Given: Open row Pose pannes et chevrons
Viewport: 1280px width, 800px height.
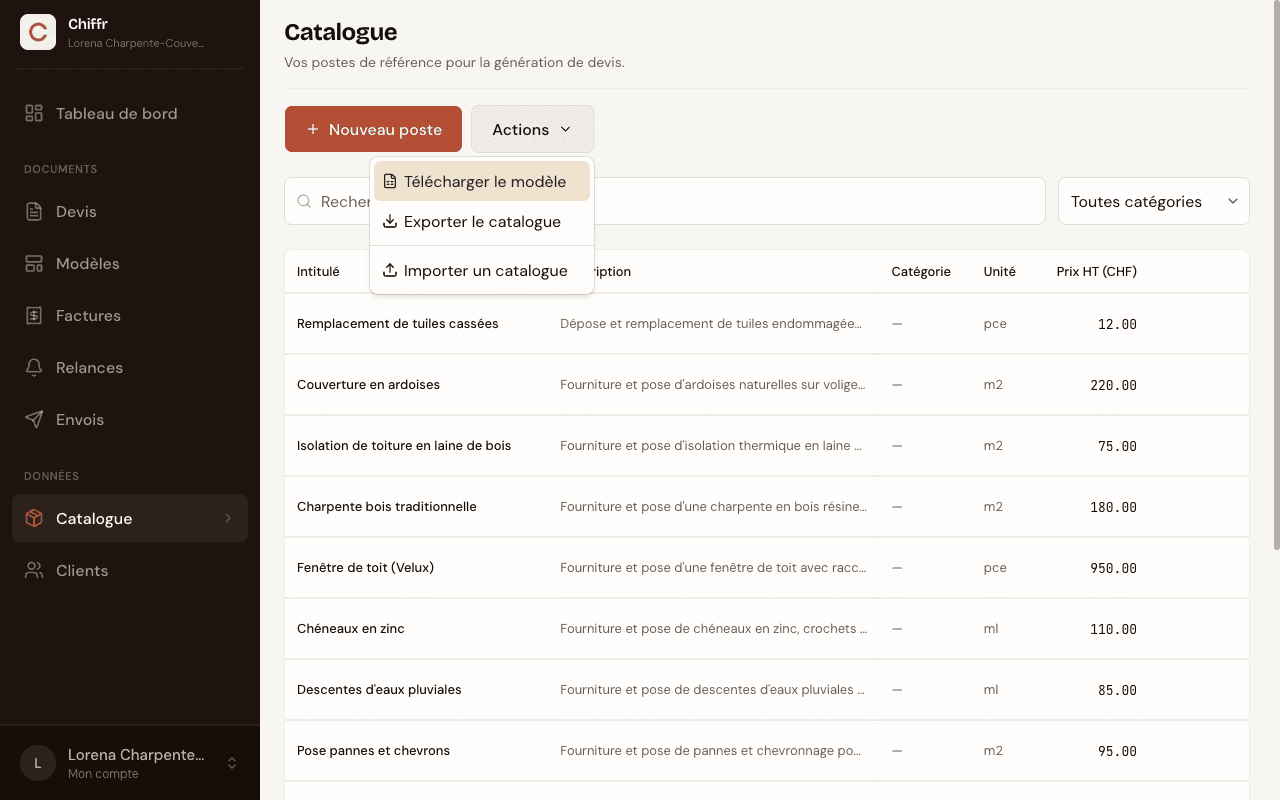Looking at the screenshot, I should (x=767, y=751).
